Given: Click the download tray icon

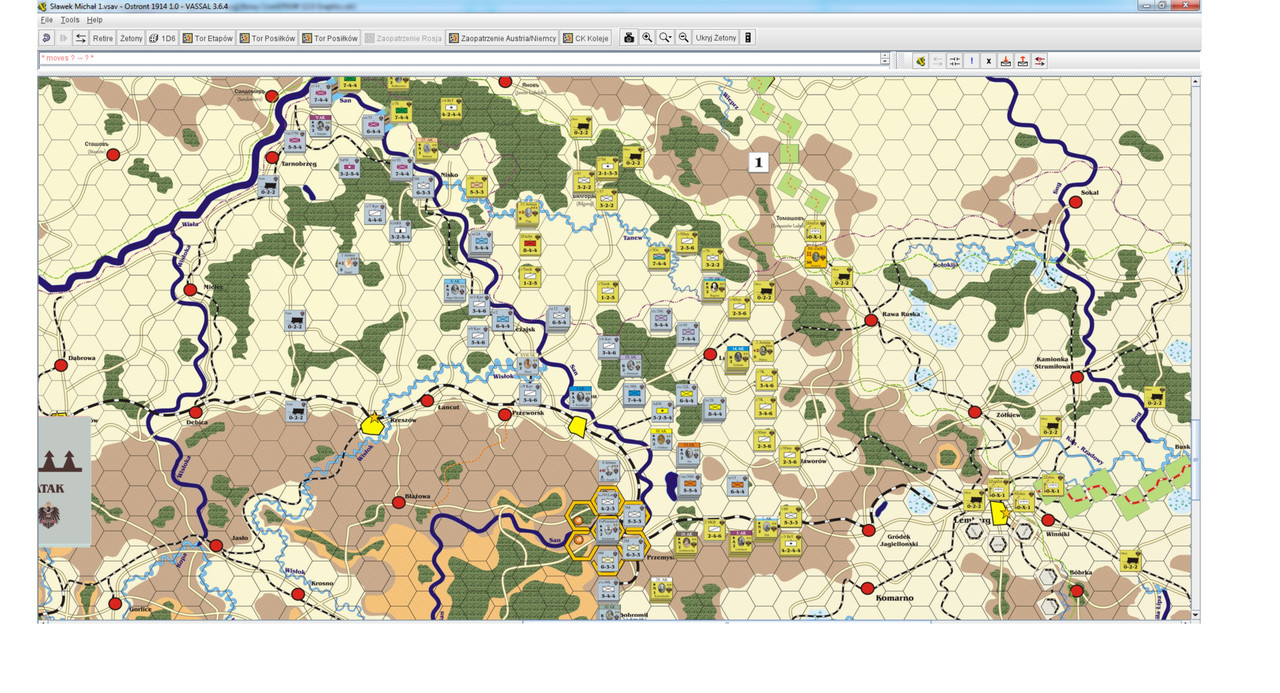Looking at the screenshot, I should 1006,61.
